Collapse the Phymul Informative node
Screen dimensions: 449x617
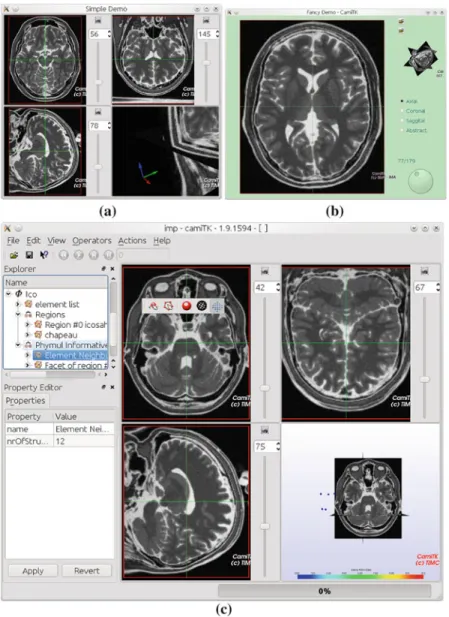[x=18, y=345]
